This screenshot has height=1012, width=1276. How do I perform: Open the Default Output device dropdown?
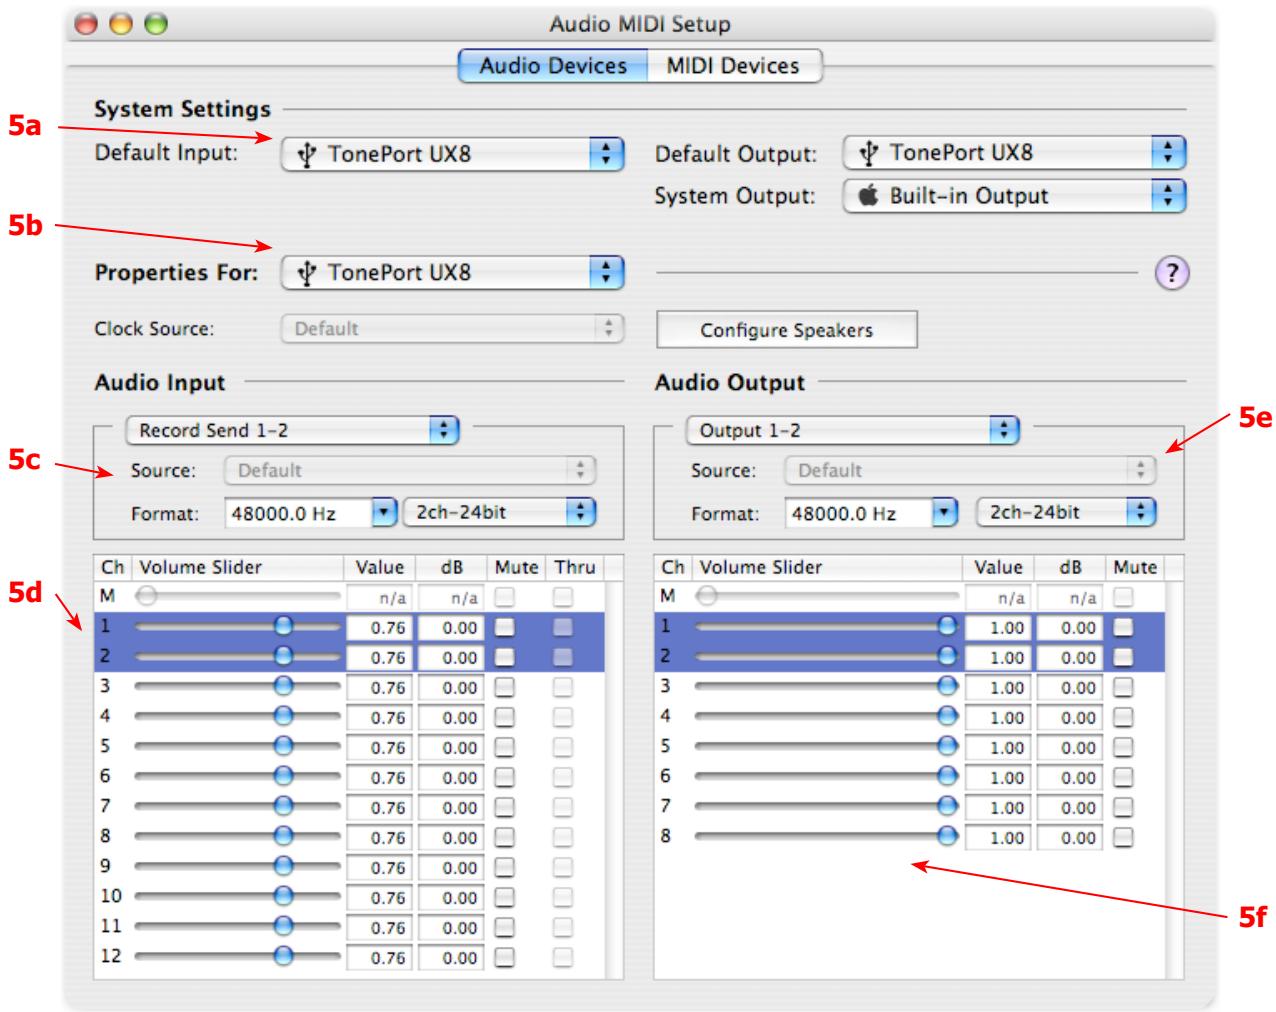[1014, 153]
